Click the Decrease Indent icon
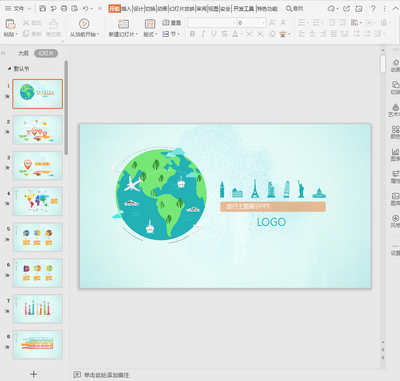The height and width of the screenshot is (381, 400). 332,23
